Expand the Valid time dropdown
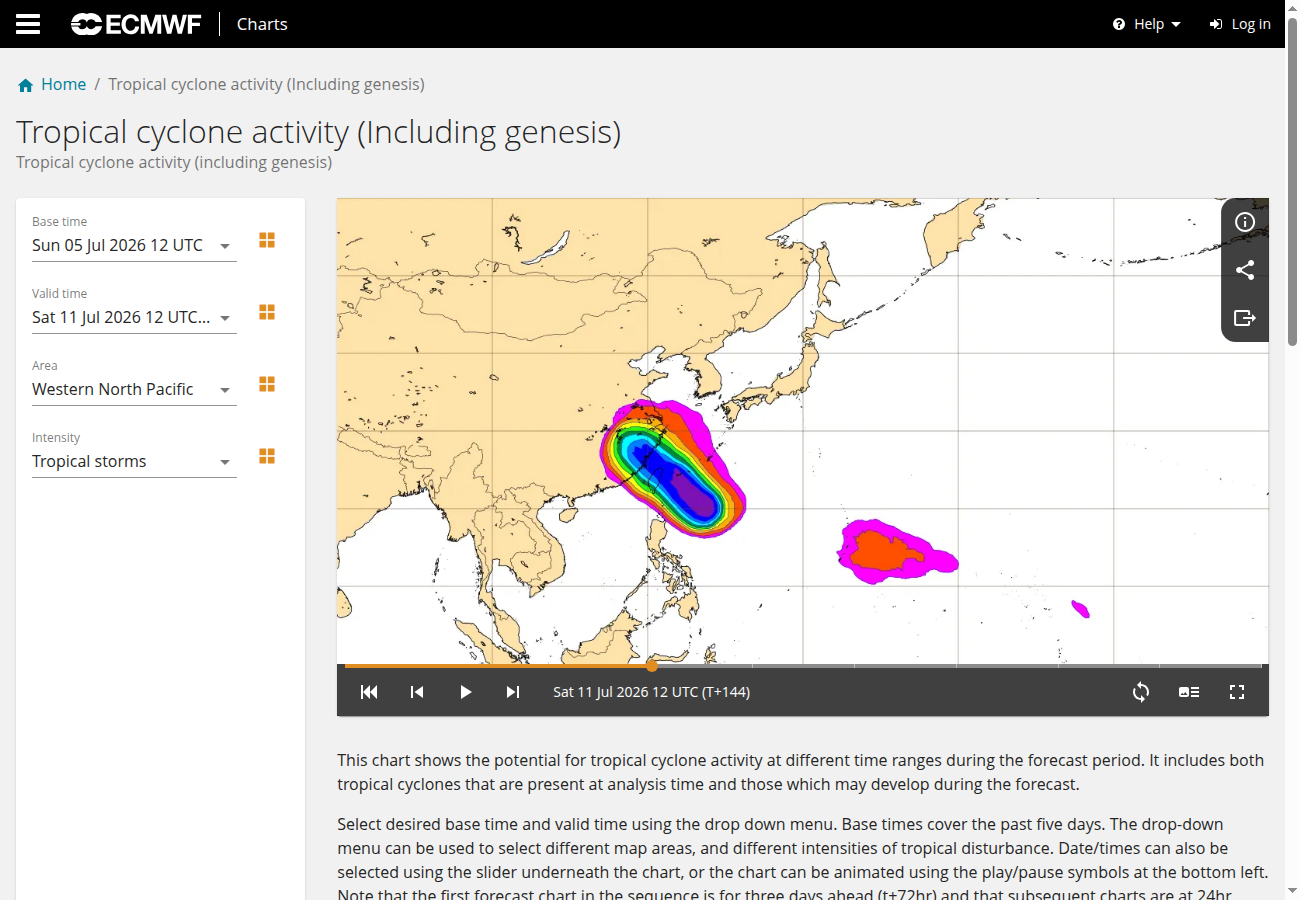The image size is (1300, 900). click(134, 317)
